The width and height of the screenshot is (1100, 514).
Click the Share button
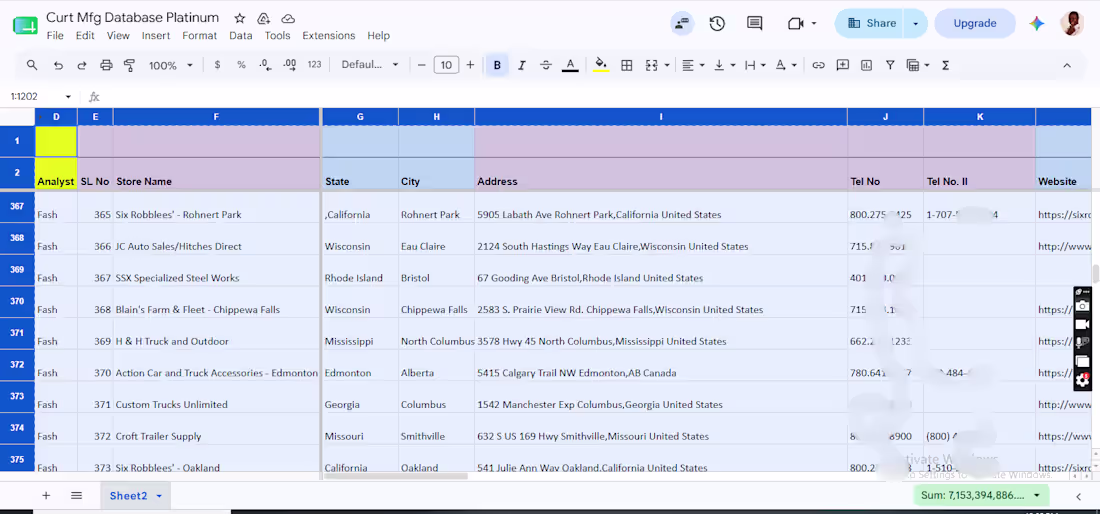tap(871, 23)
